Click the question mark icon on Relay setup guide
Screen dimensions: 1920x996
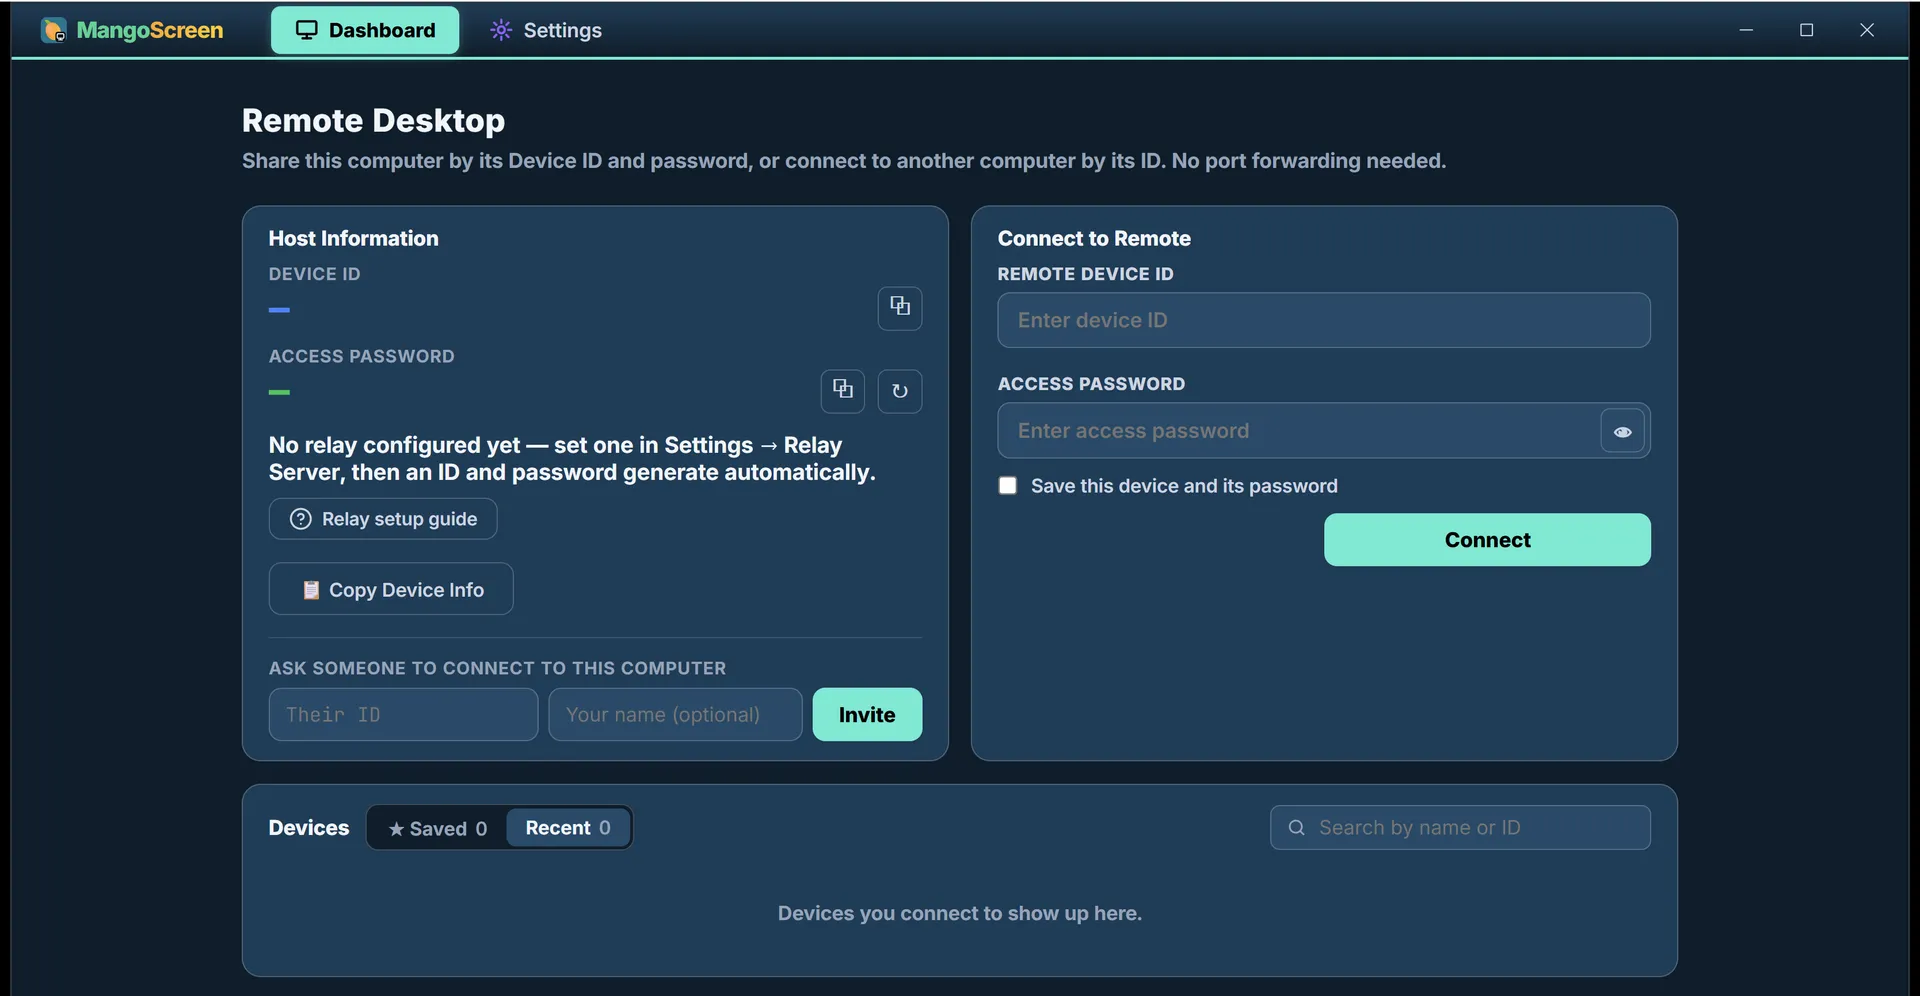300,519
